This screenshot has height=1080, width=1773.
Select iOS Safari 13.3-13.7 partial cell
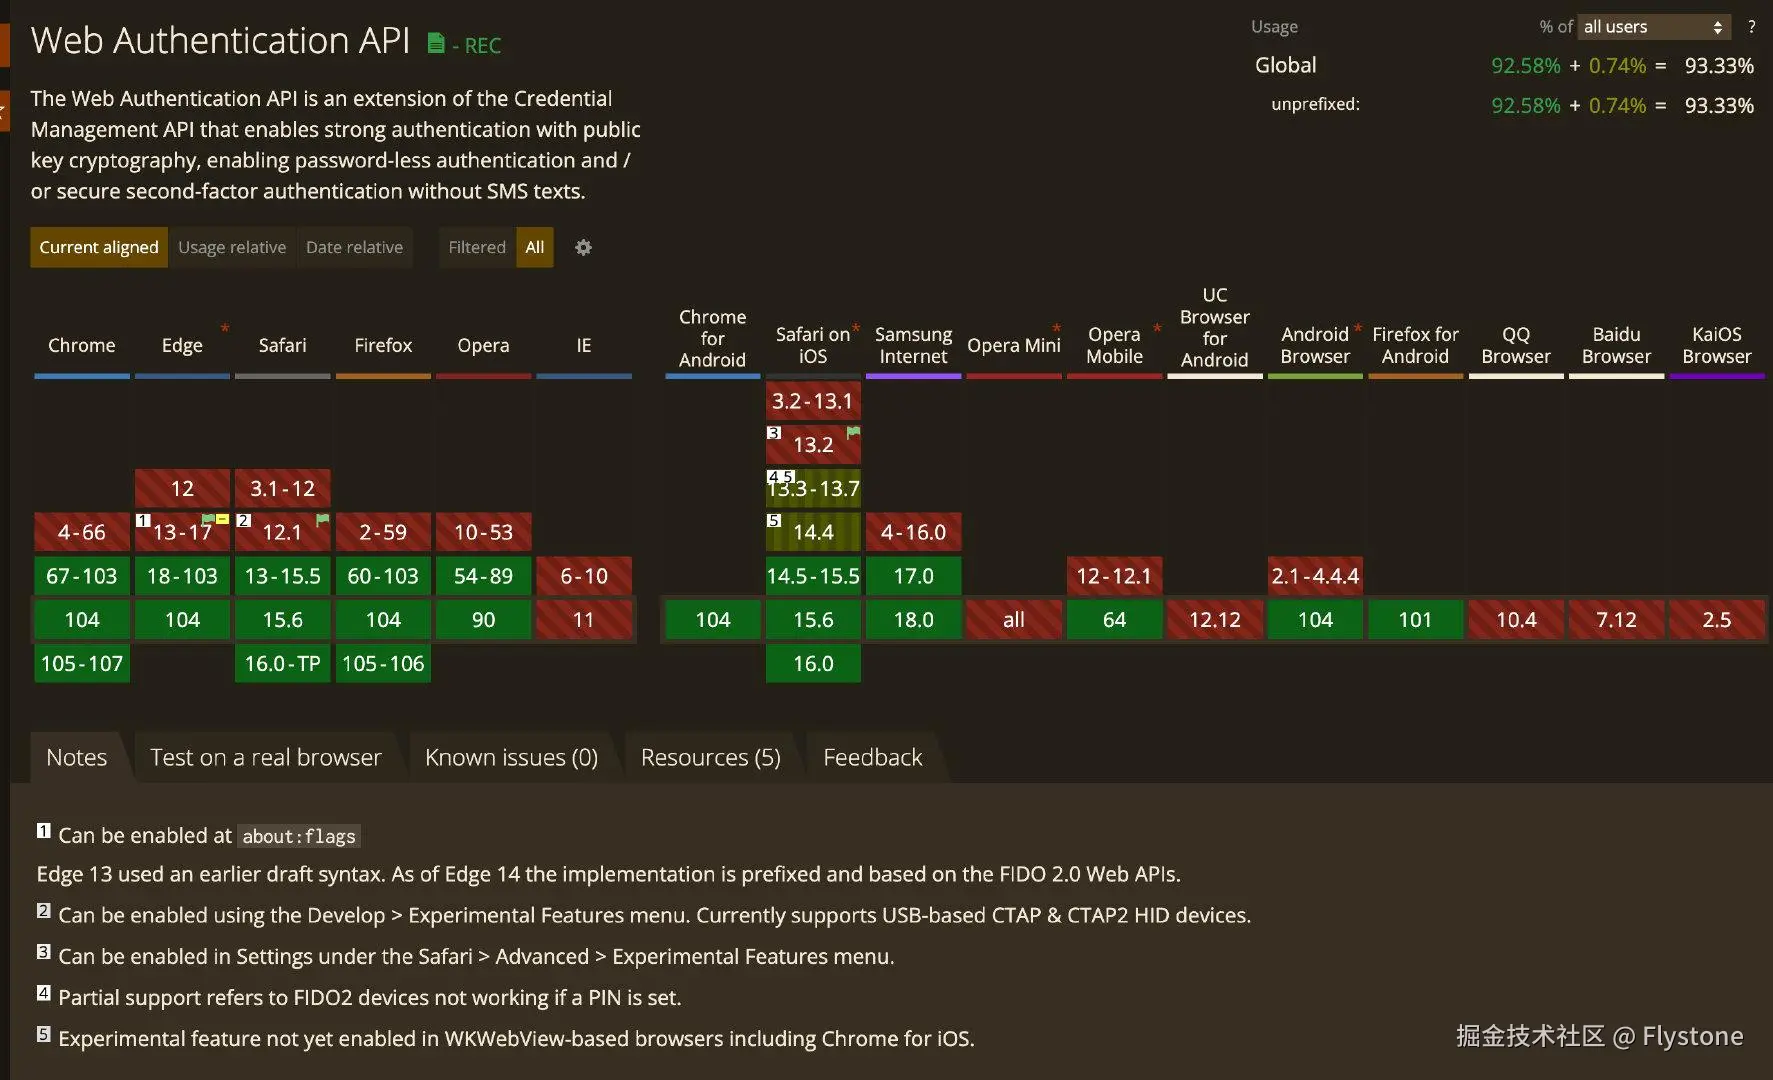coord(813,488)
